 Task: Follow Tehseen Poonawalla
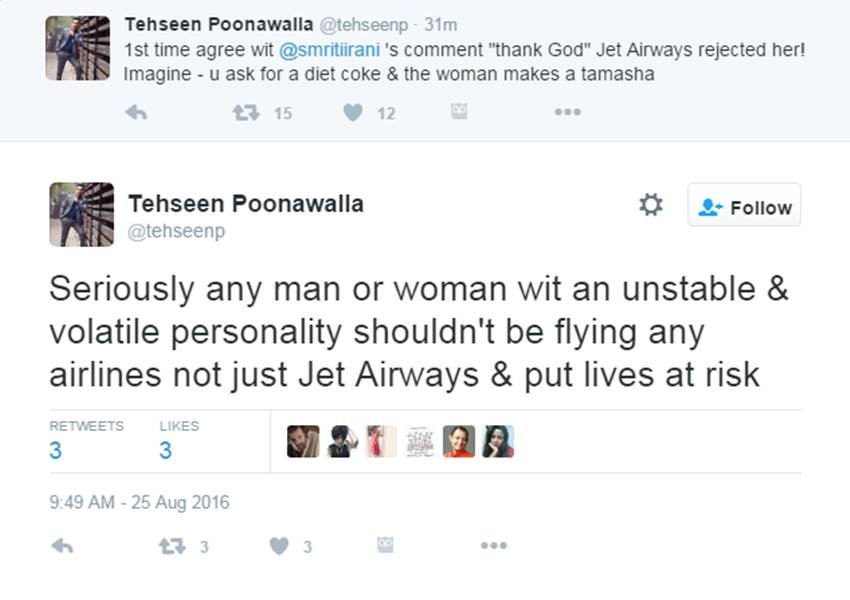click(x=744, y=206)
